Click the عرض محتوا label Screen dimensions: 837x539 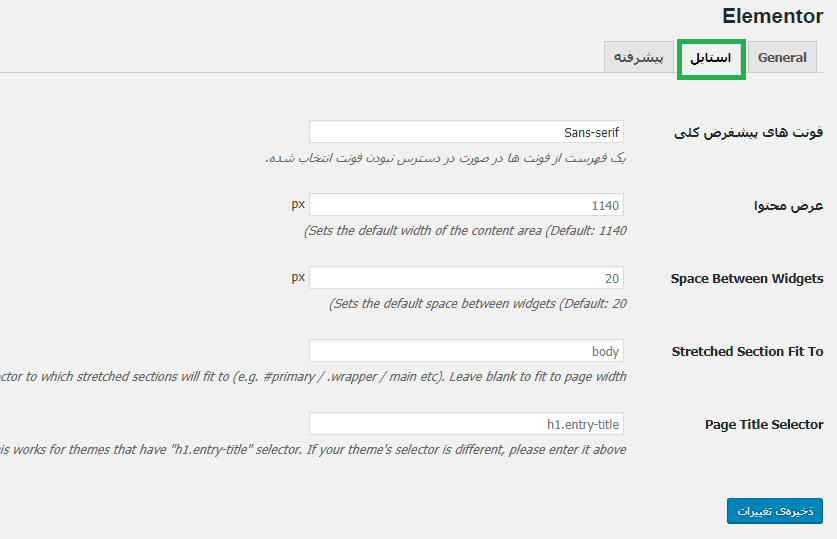788,205
